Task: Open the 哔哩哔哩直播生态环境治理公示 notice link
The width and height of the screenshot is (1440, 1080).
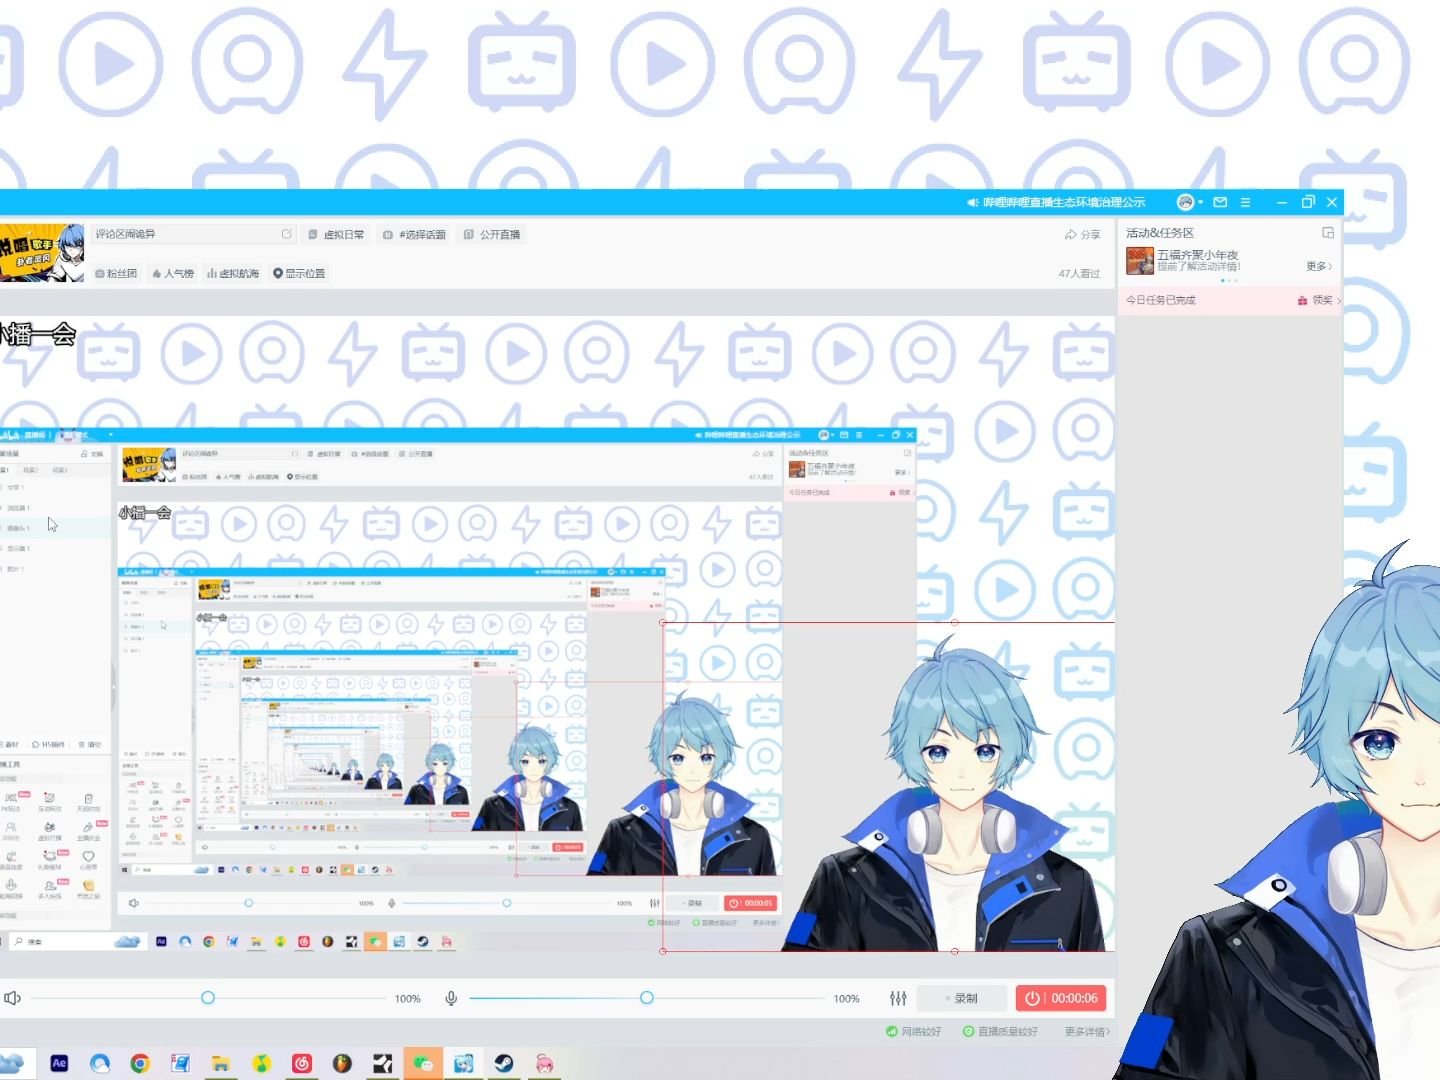Action: (1064, 202)
